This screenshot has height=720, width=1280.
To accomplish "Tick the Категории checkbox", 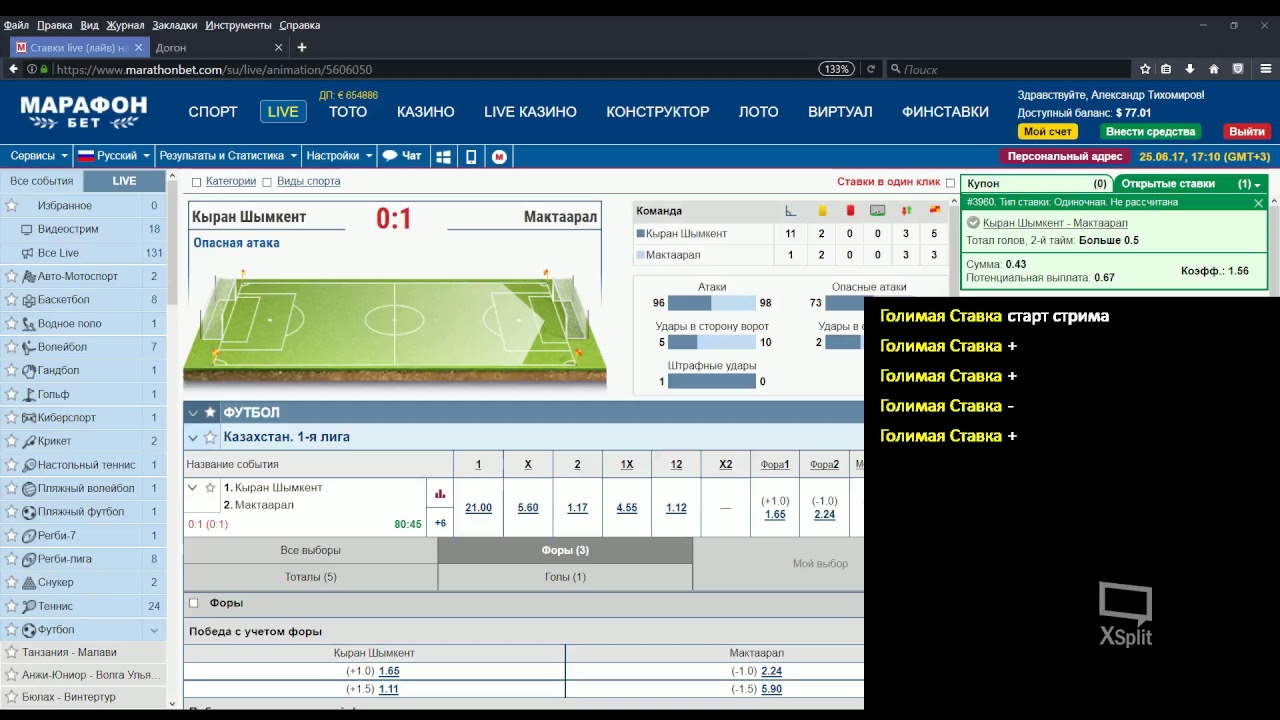I will coord(196,182).
